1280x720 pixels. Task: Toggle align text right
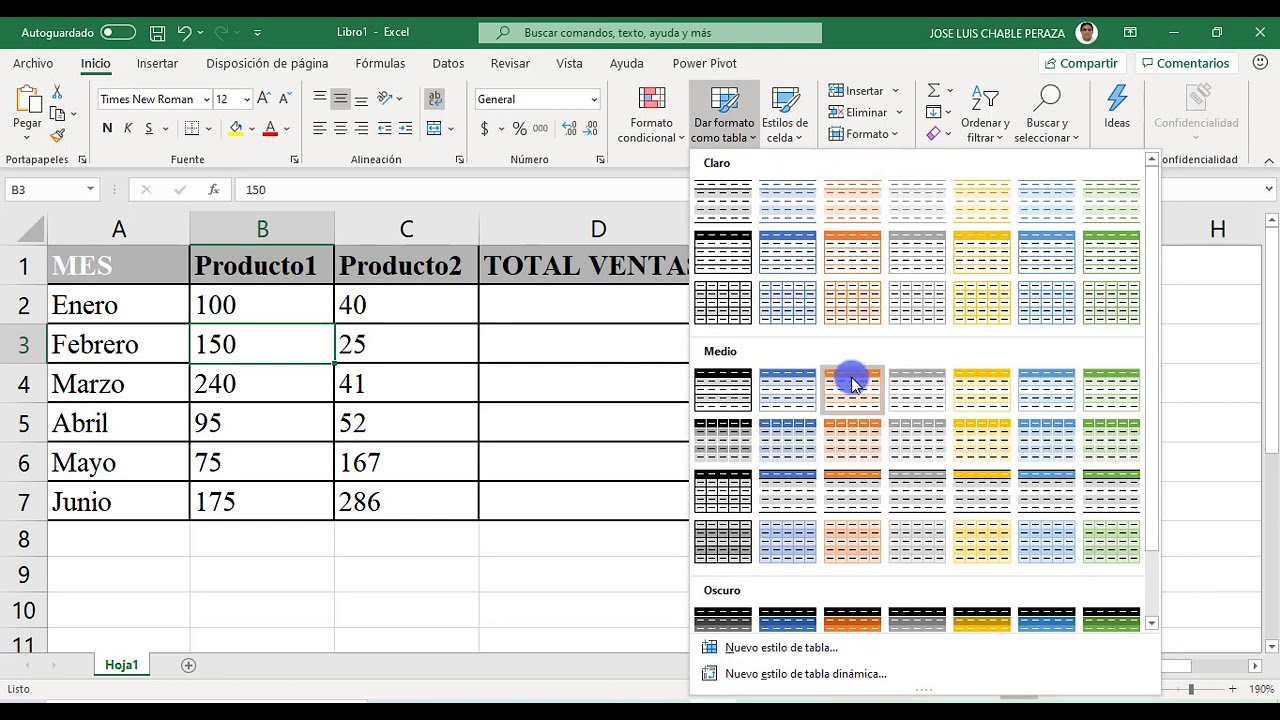point(361,128)
